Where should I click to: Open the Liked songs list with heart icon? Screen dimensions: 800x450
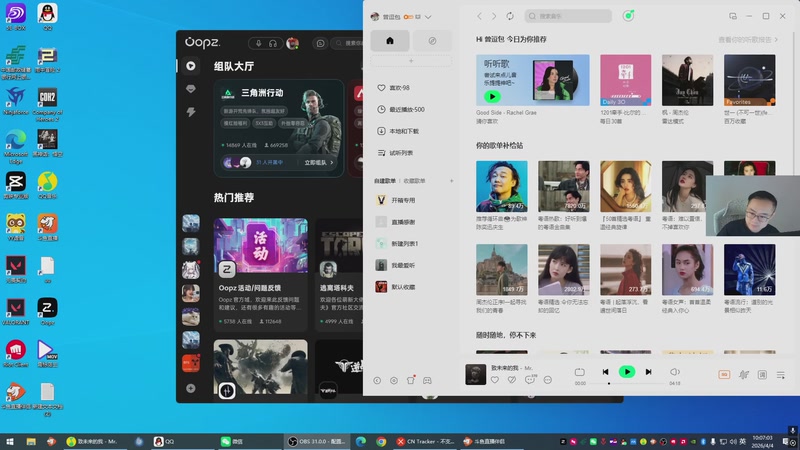click(393, 88)
